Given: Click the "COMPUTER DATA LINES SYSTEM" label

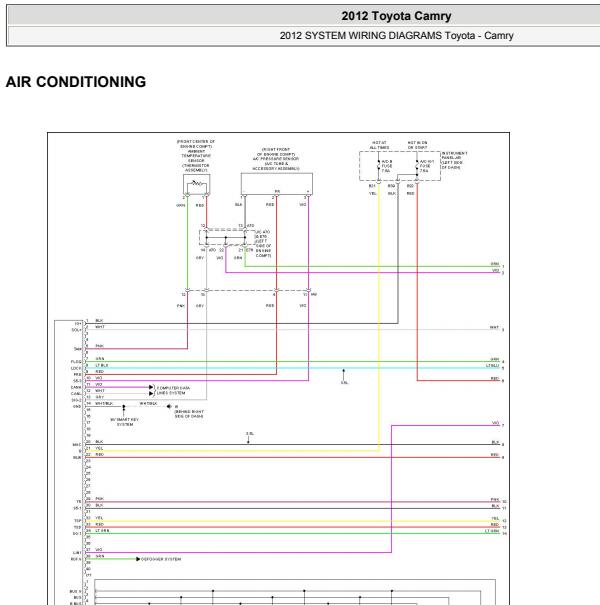Looking at the screenshot, I should [171, 390].
